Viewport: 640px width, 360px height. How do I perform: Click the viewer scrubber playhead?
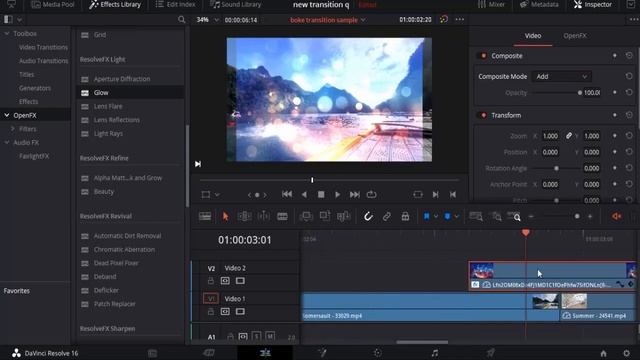tap(312, 180)
